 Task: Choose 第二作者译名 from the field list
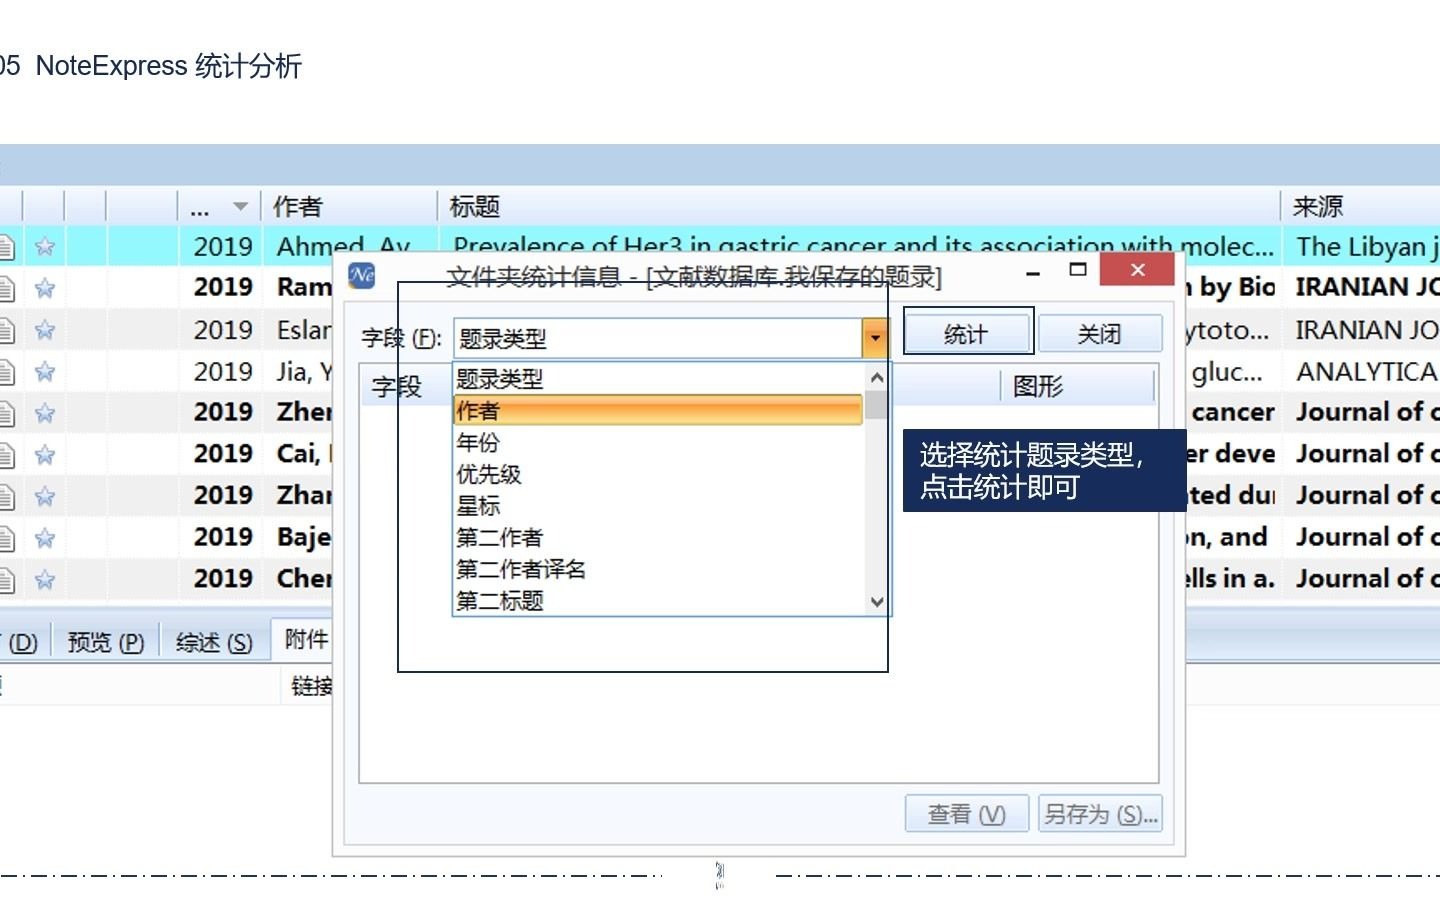tap(657, 569)
